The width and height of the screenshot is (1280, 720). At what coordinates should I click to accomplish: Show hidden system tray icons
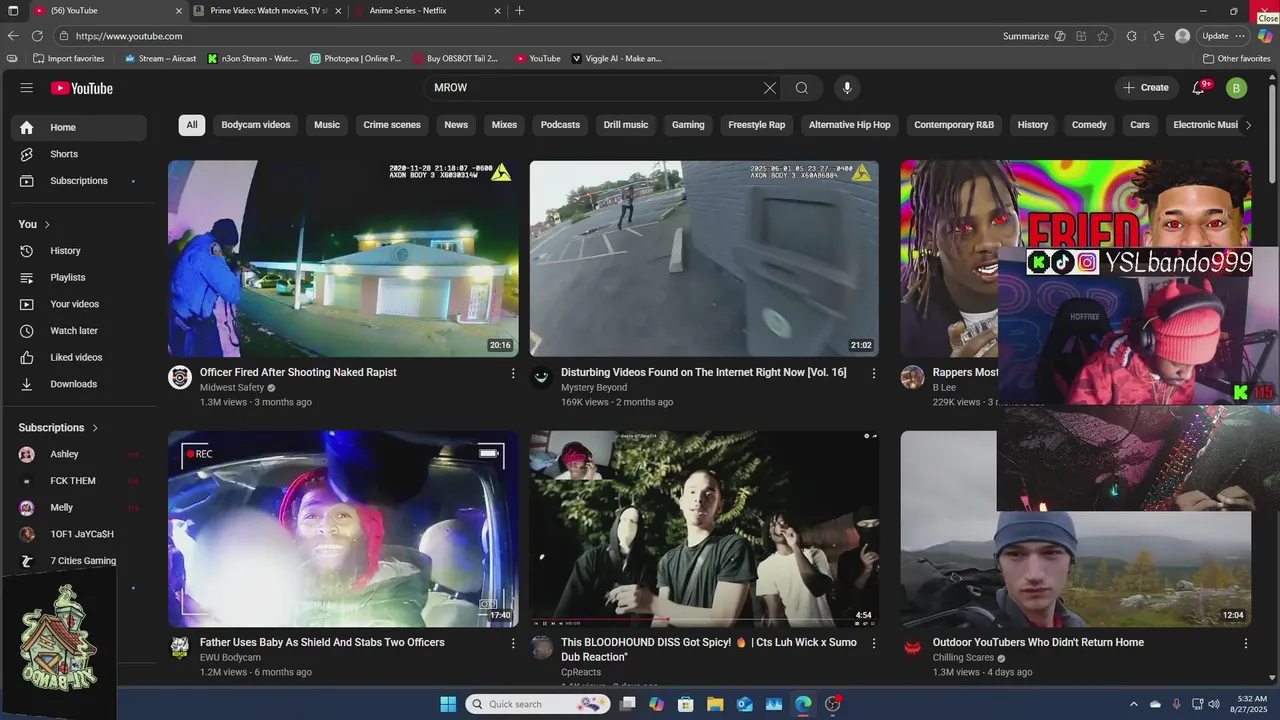[x=1133, y=704]
